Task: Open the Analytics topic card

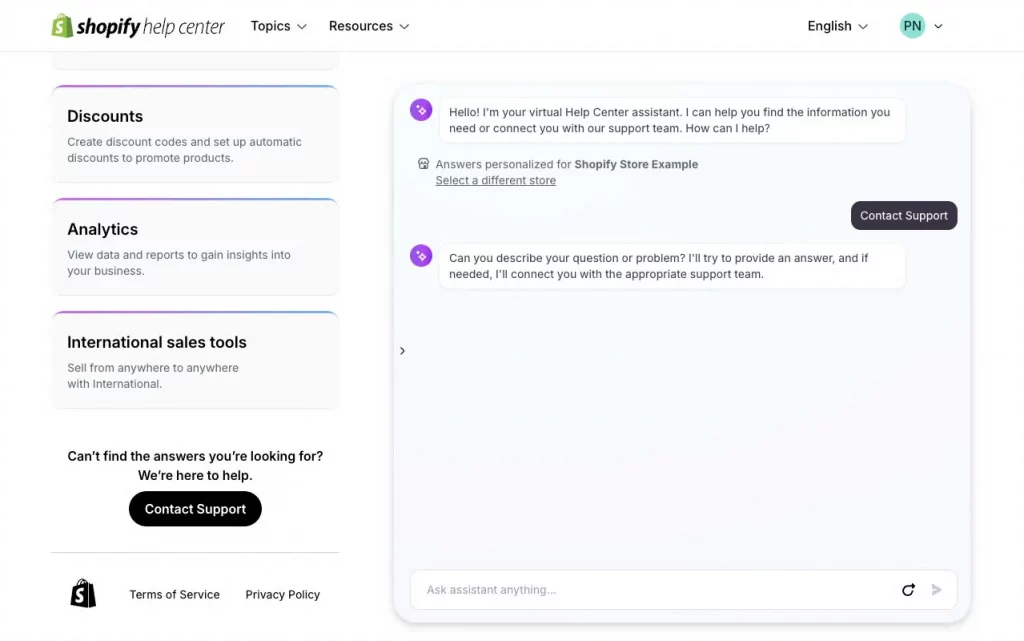Action: 195,247
